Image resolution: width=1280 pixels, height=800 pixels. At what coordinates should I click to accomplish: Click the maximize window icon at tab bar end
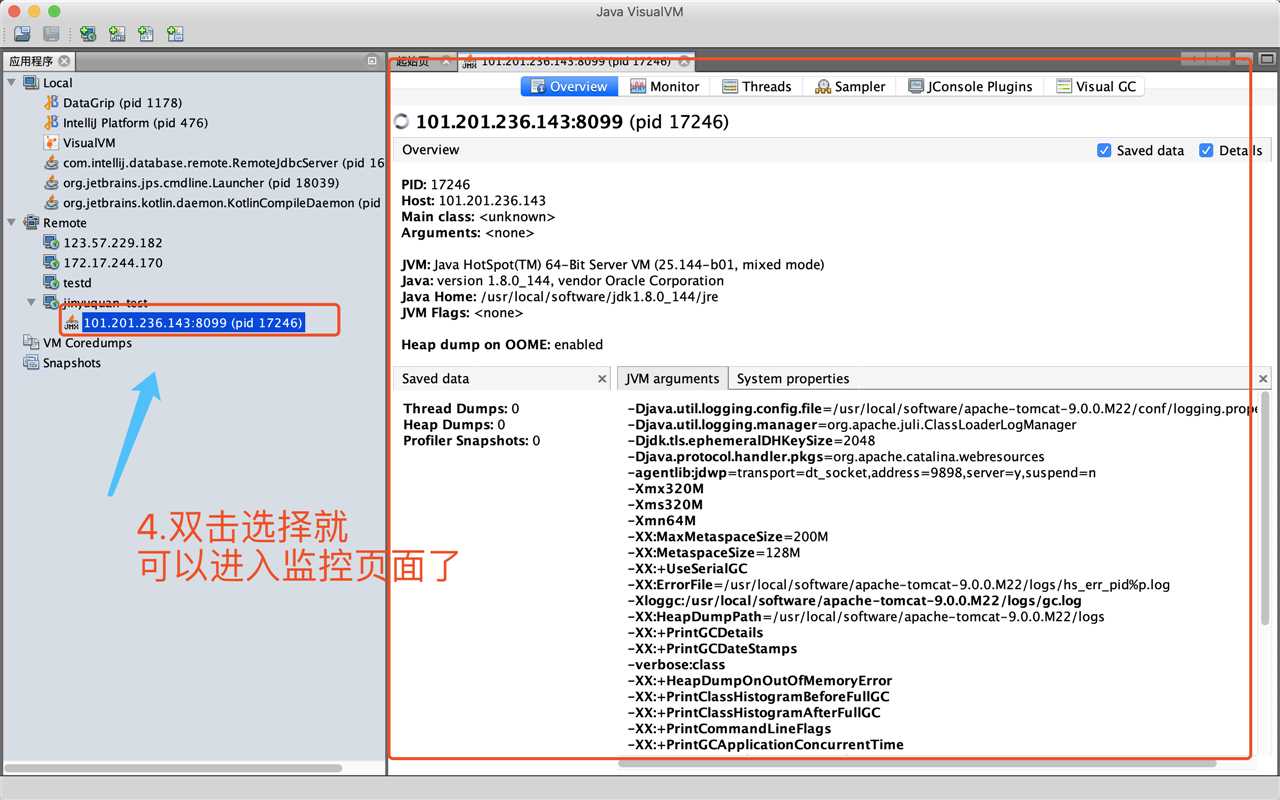(x=1267, y=60)
